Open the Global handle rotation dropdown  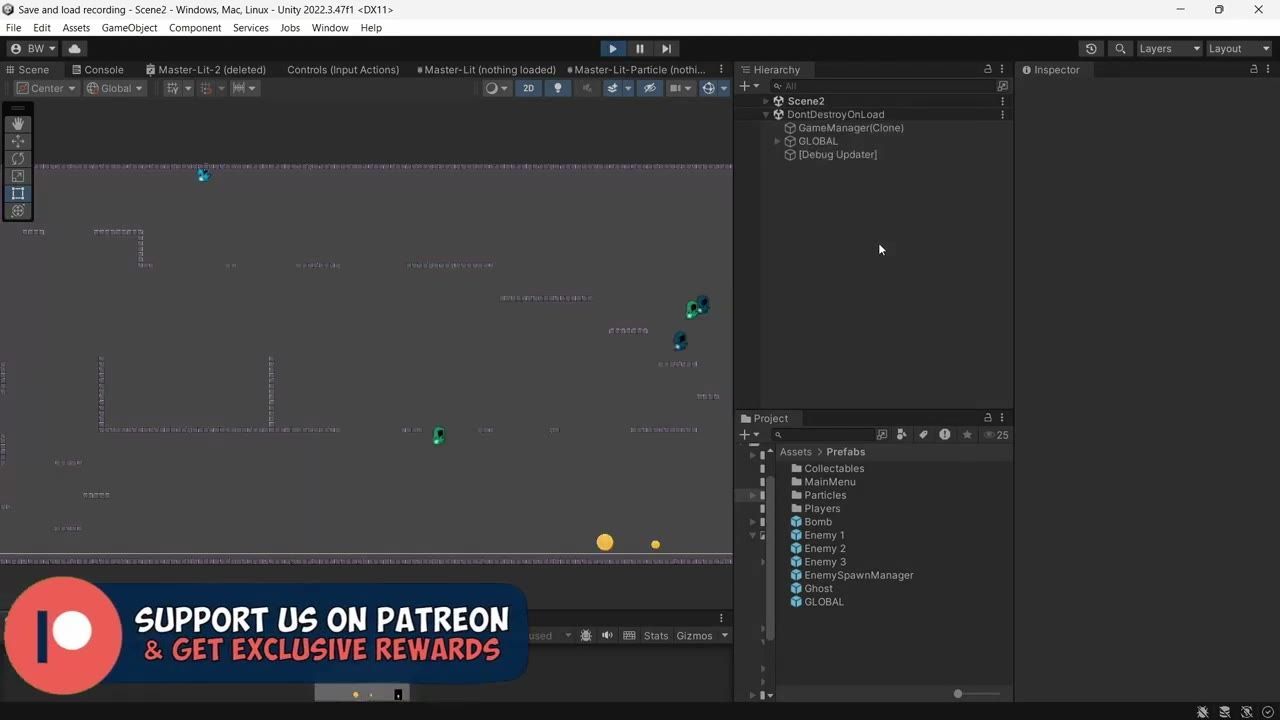[115, 88]
